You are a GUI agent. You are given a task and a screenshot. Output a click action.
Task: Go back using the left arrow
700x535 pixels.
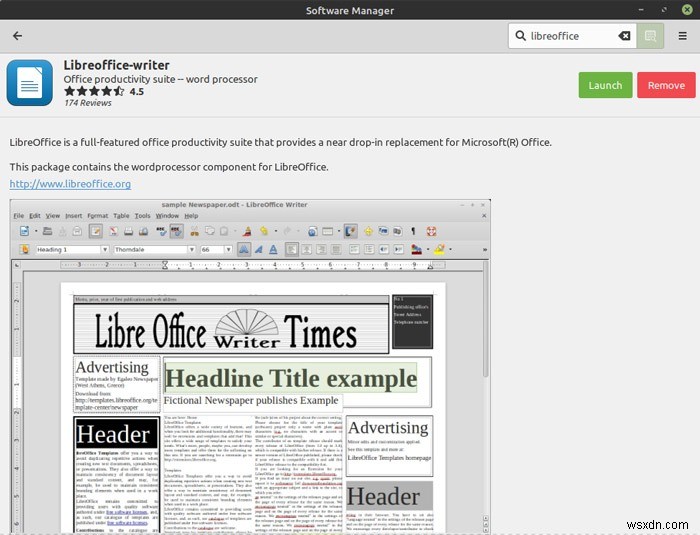17,36
